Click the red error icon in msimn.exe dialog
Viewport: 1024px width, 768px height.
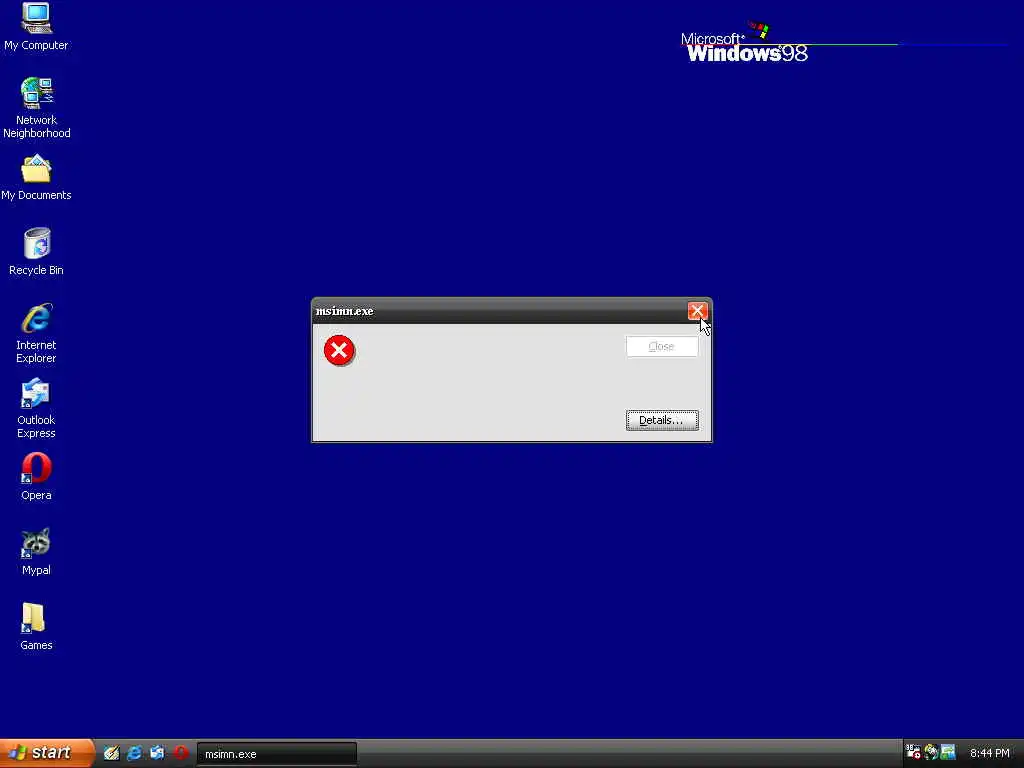pyautogui.click(x=339, y=351)
